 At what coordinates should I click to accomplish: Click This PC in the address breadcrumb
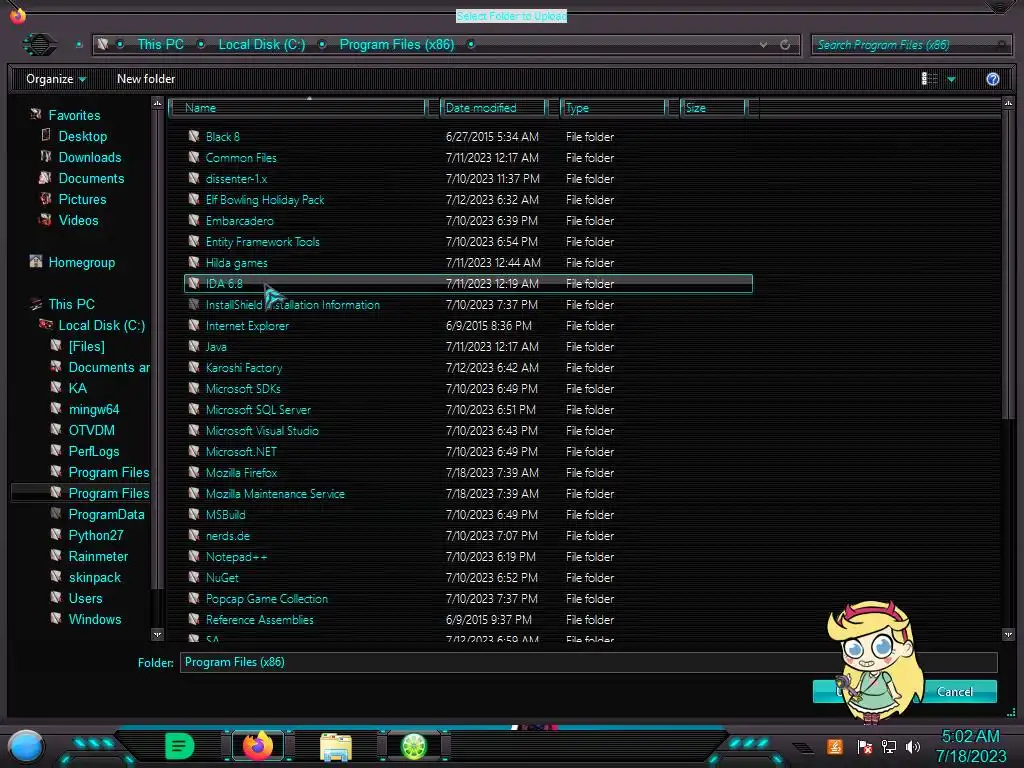click(x=160, y=44)
